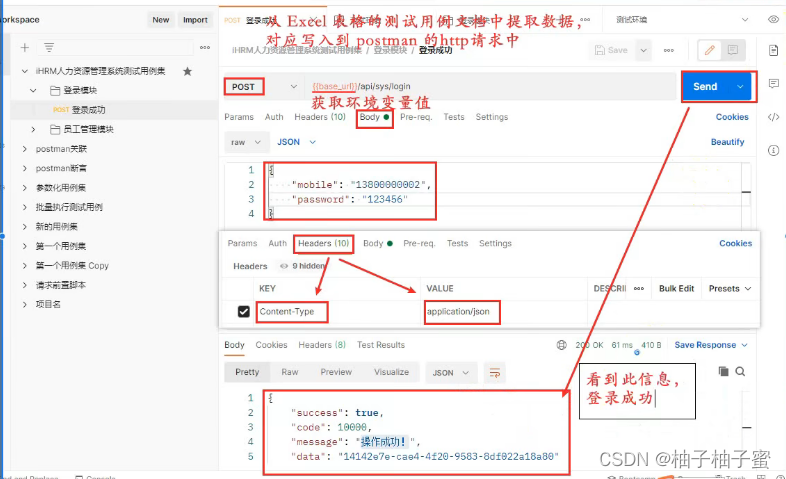786x479 pixels.
Task: Click the environment quick look eye icon
Action: (773, 20)
